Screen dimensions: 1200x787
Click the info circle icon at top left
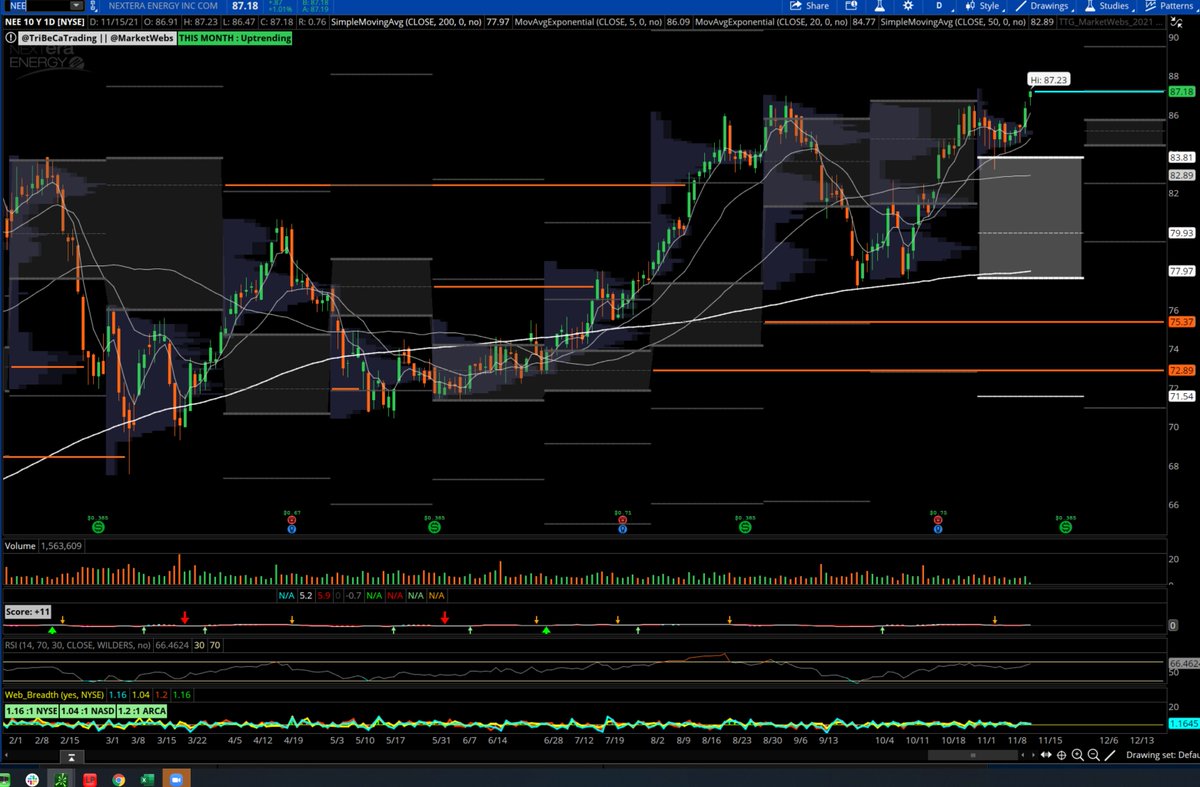(x=10, y=38)
